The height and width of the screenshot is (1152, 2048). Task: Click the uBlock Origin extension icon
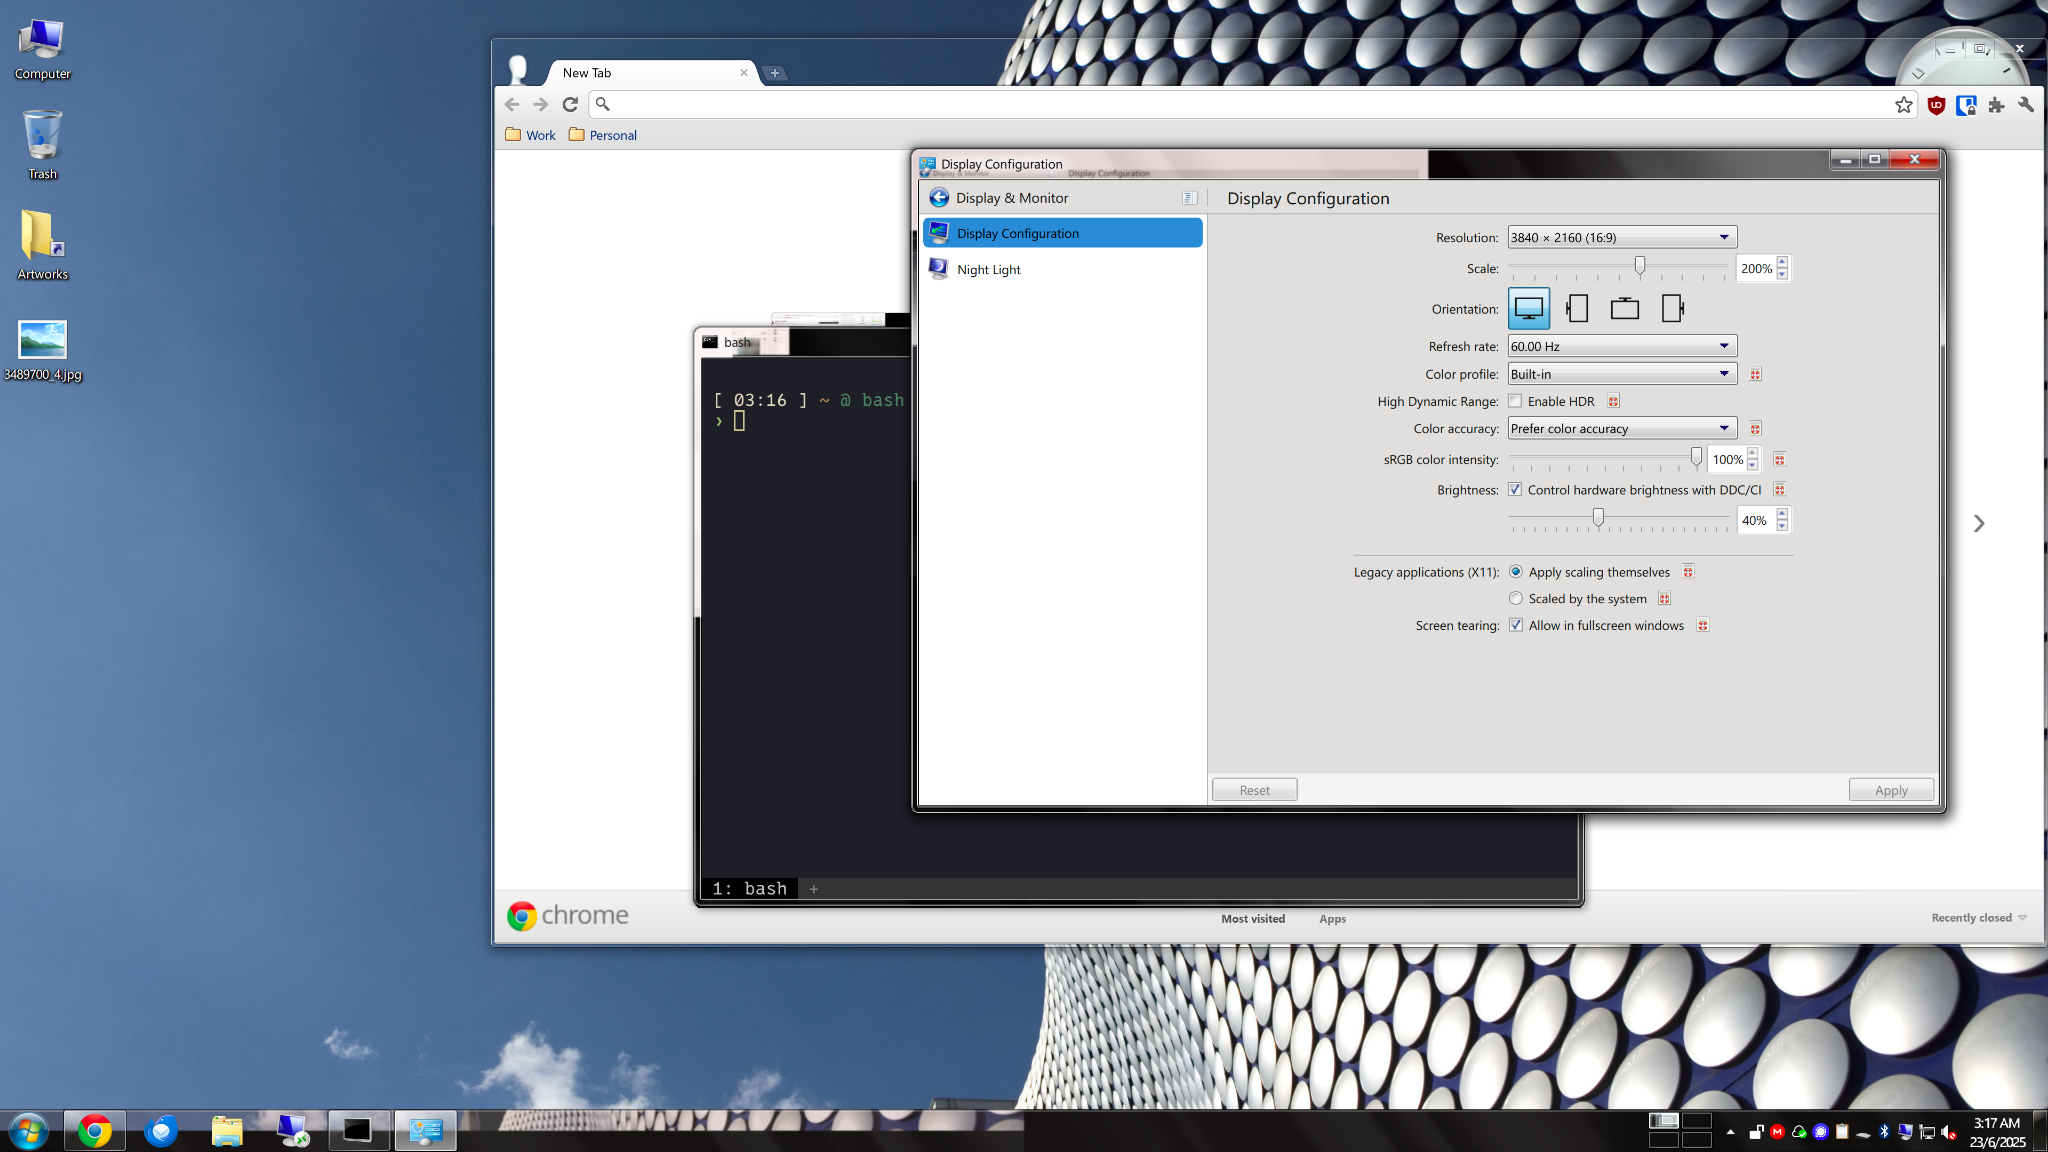click(x=1936, y=105)
